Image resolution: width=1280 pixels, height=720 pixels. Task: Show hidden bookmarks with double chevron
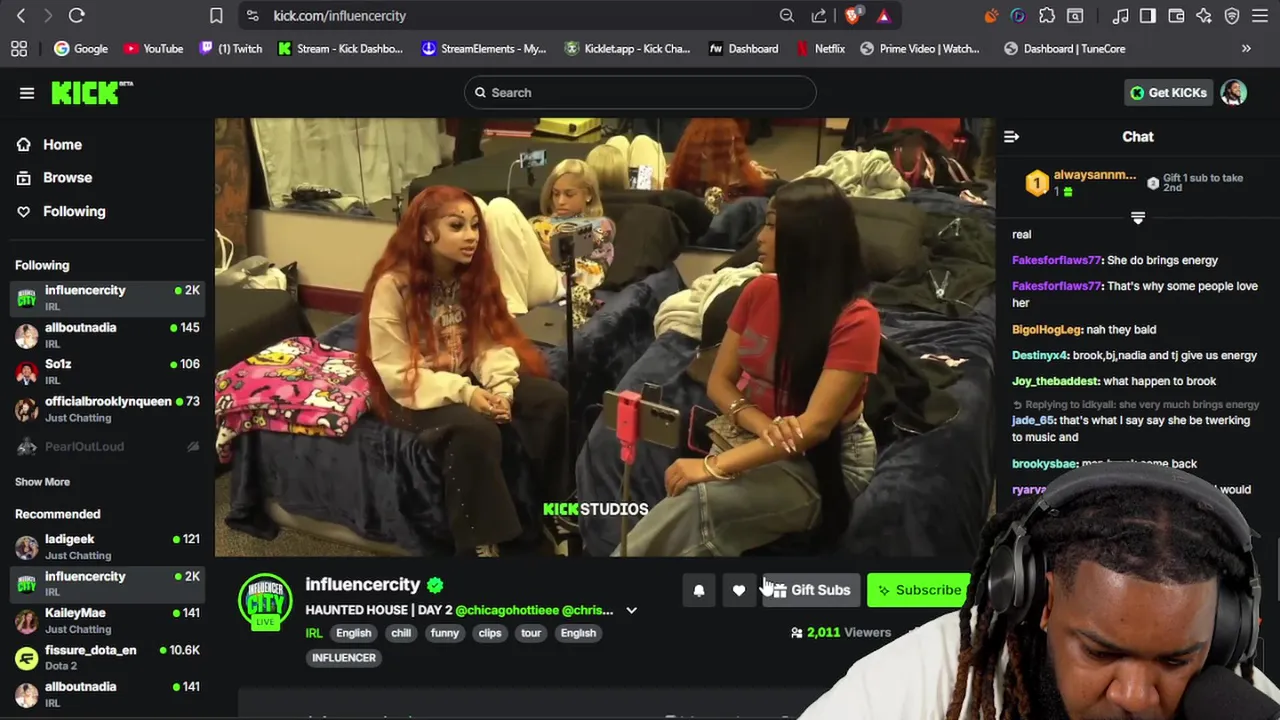pos(1246,48)
